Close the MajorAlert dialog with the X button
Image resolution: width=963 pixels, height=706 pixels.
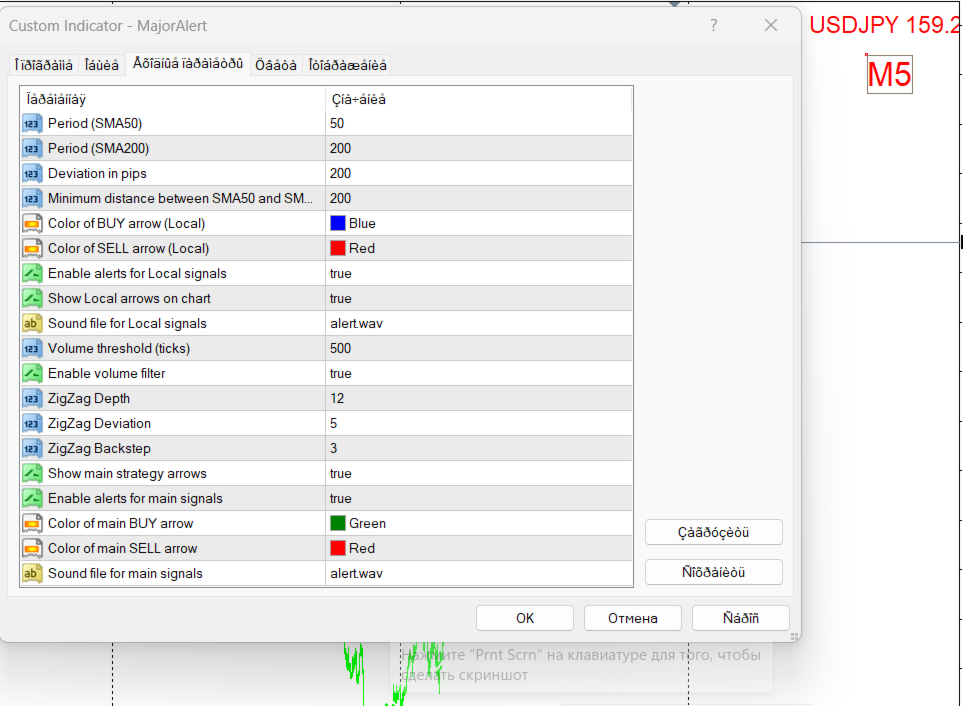771,25
